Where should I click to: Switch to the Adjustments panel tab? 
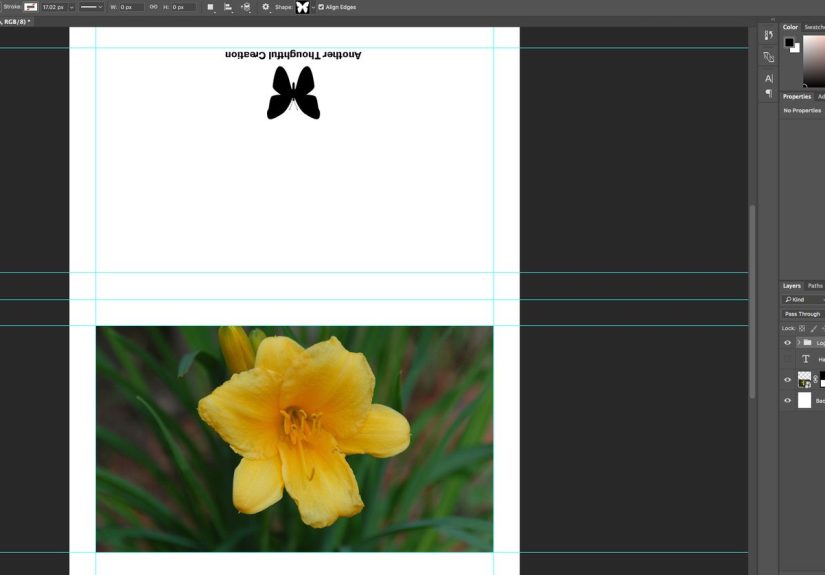pyautogui.click(x=821, y=96)
